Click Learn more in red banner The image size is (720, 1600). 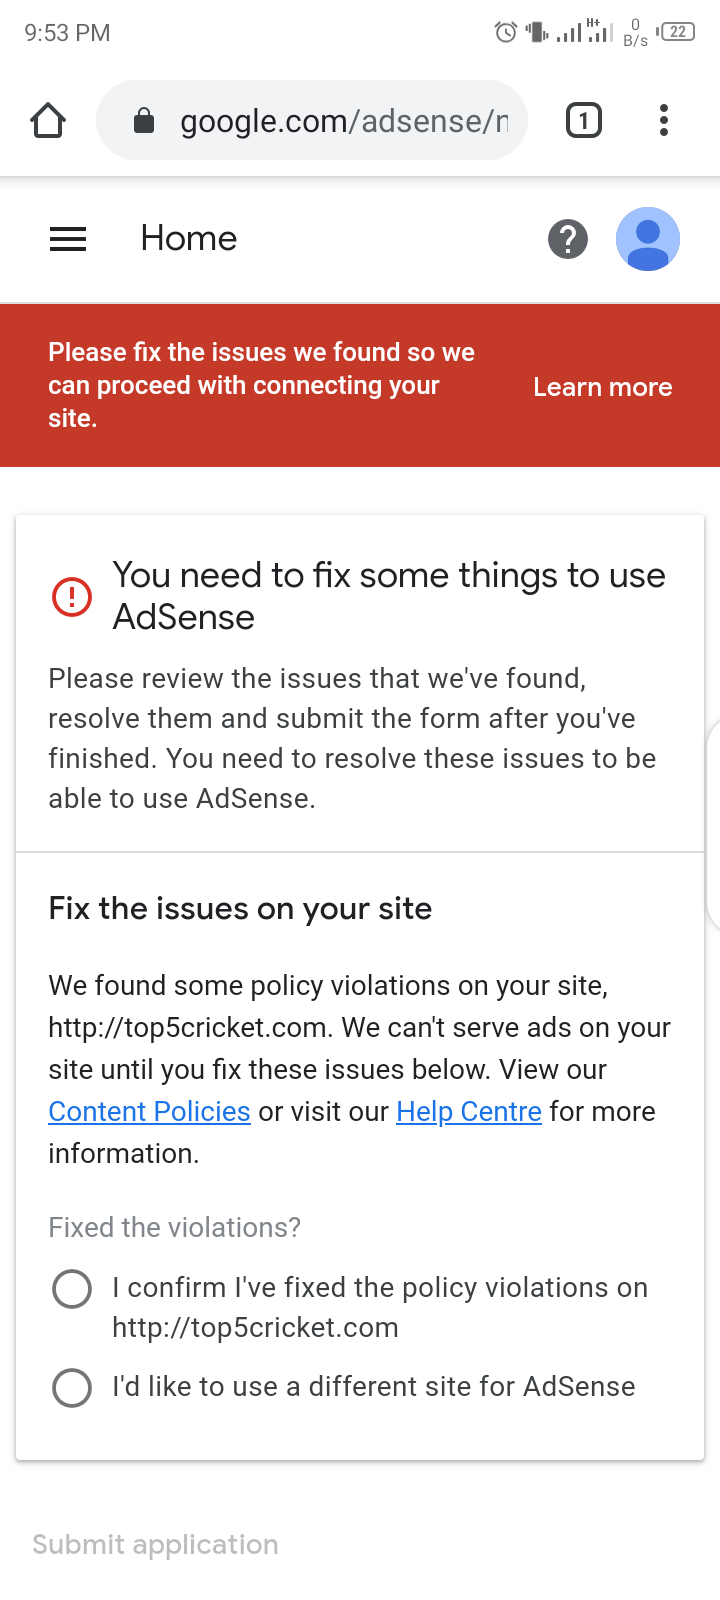point(602,387)
